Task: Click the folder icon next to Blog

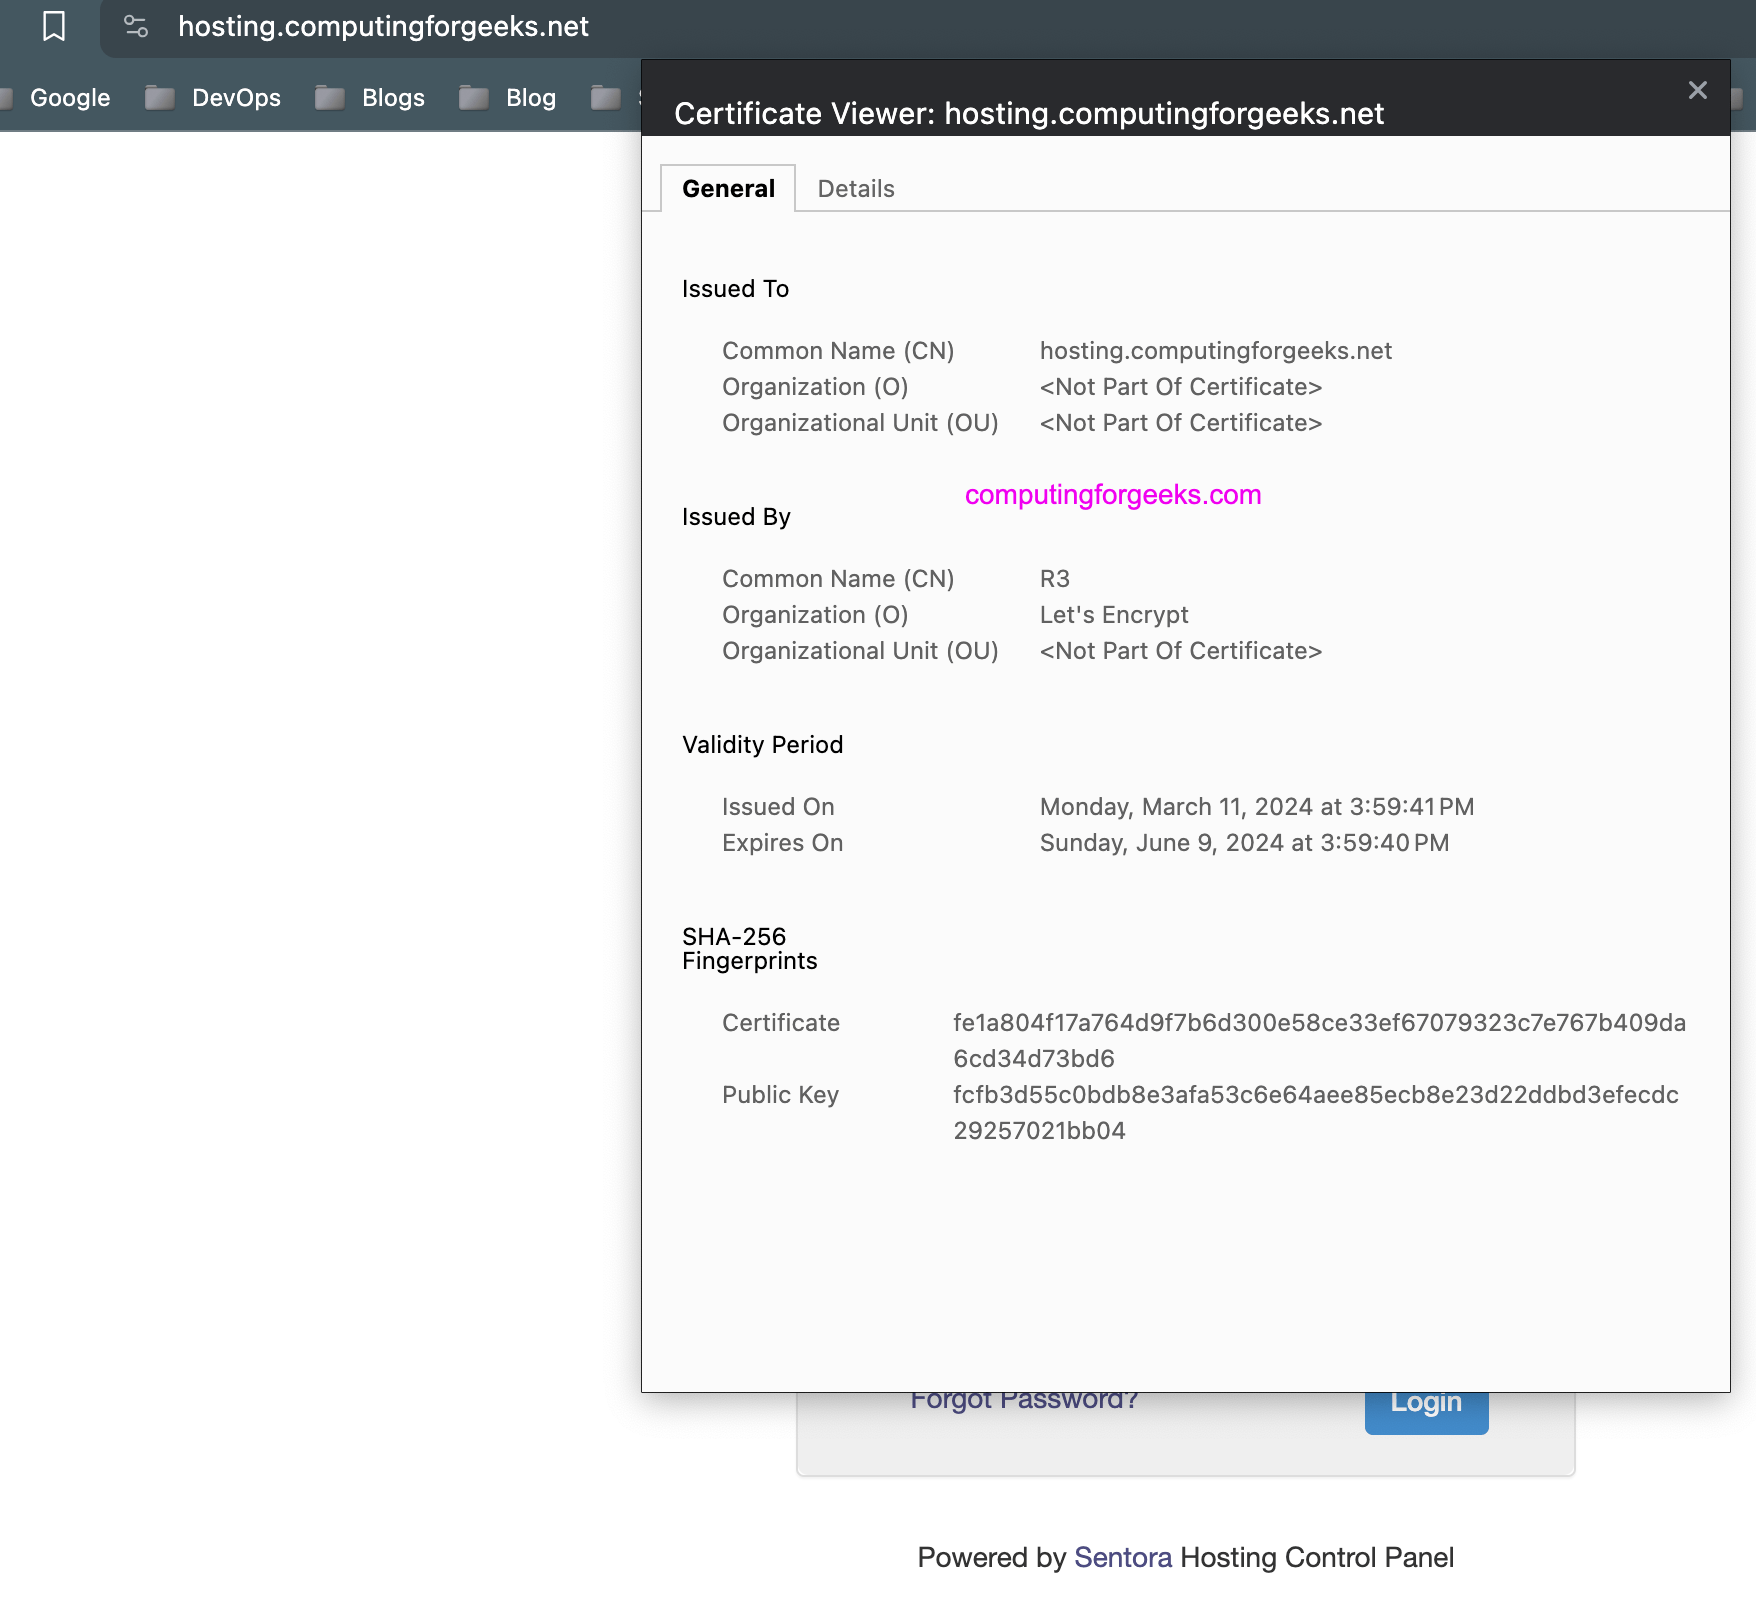Action: click(x=473, y=97)
